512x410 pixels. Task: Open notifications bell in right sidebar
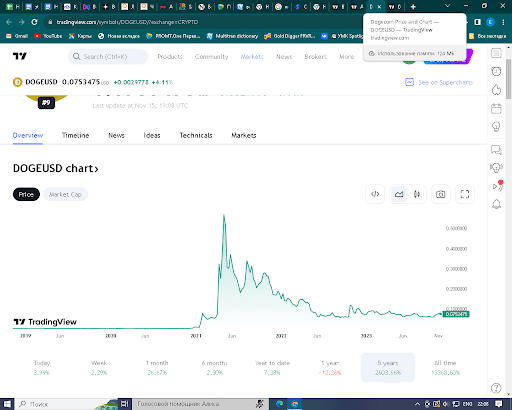tap(496, 204)
